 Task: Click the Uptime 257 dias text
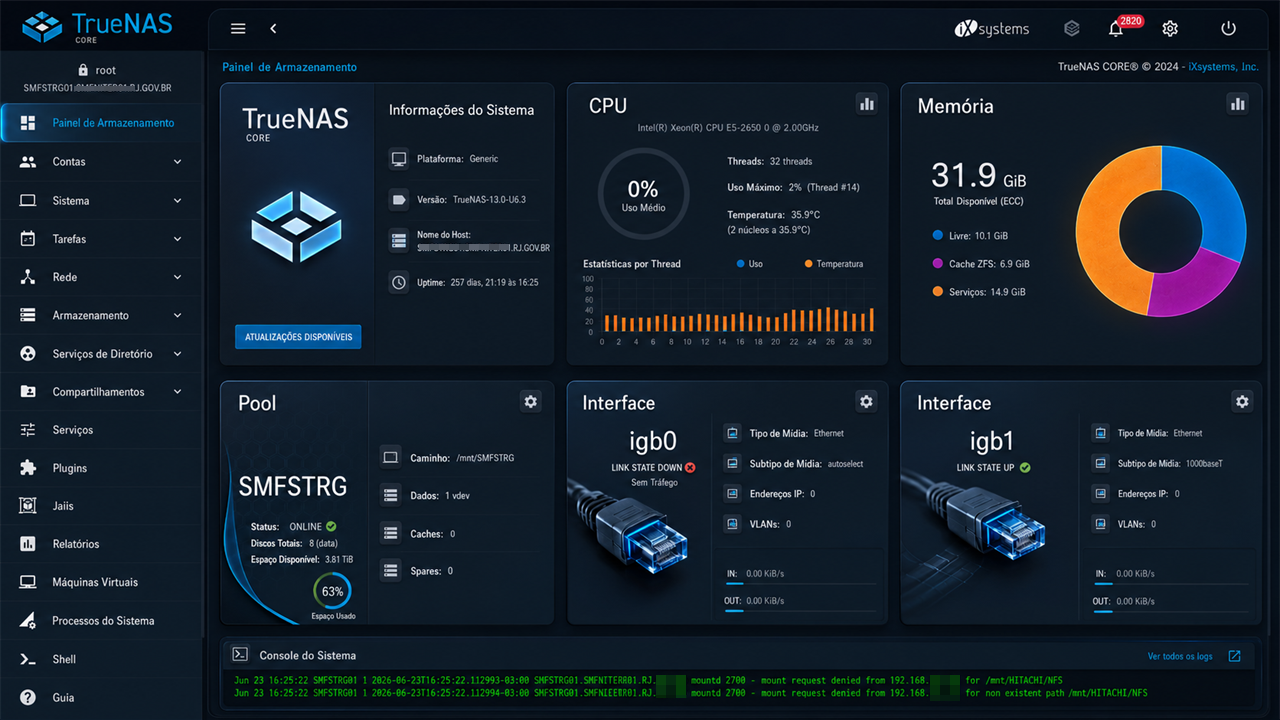coord(478,283)
